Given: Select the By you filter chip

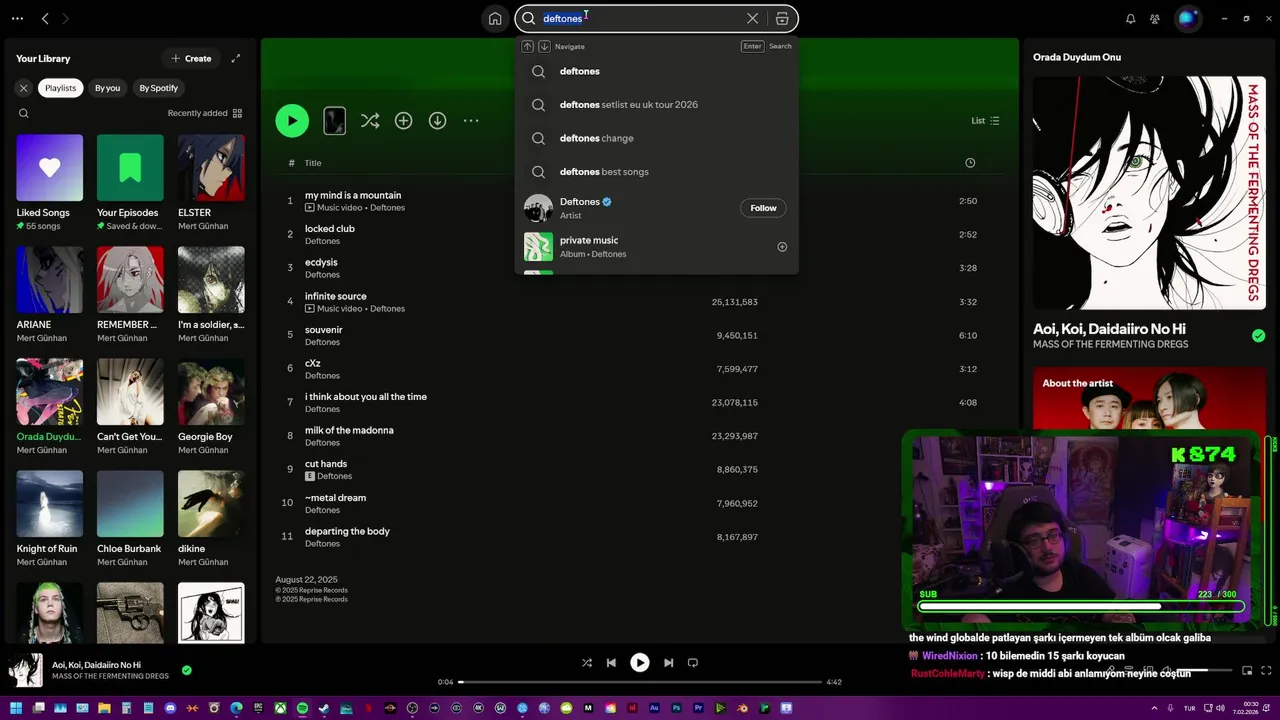Looking at the screenshot, I should click(107, 88).
